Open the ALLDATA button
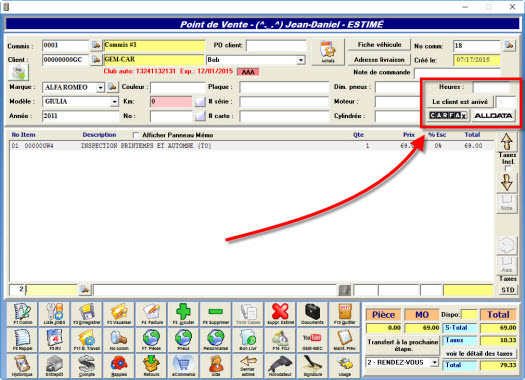The image size is (525, 380). coord(493,116)
